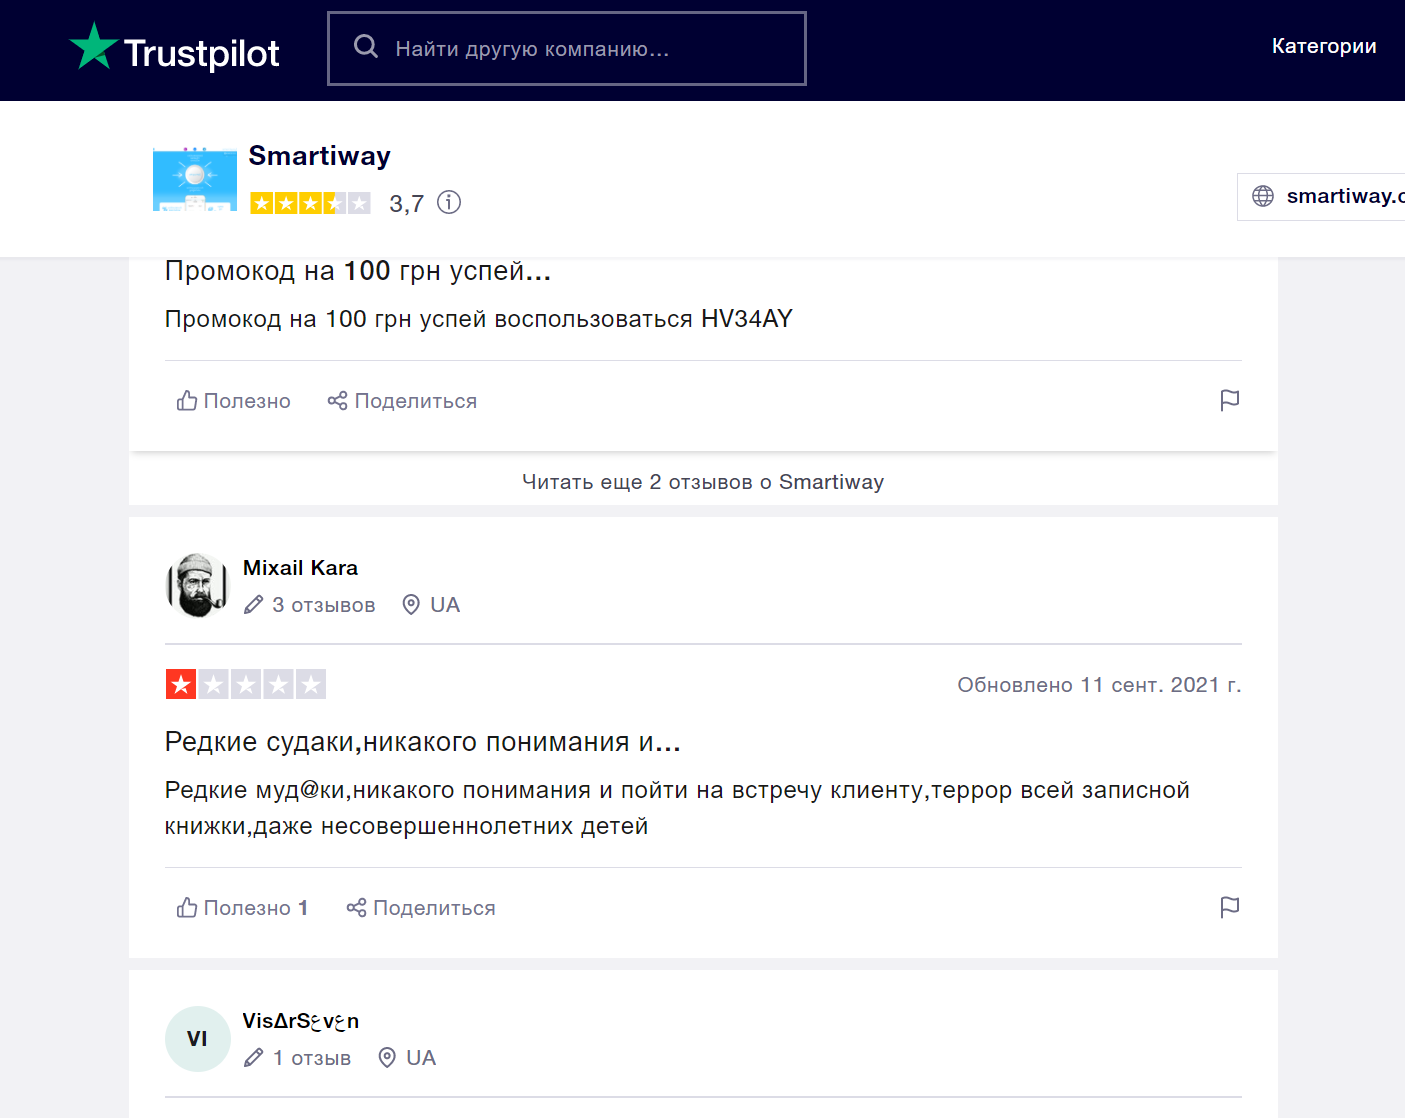Click the Smartiway star rating image
The image size is (1405, 1118).
coord(310,203)
